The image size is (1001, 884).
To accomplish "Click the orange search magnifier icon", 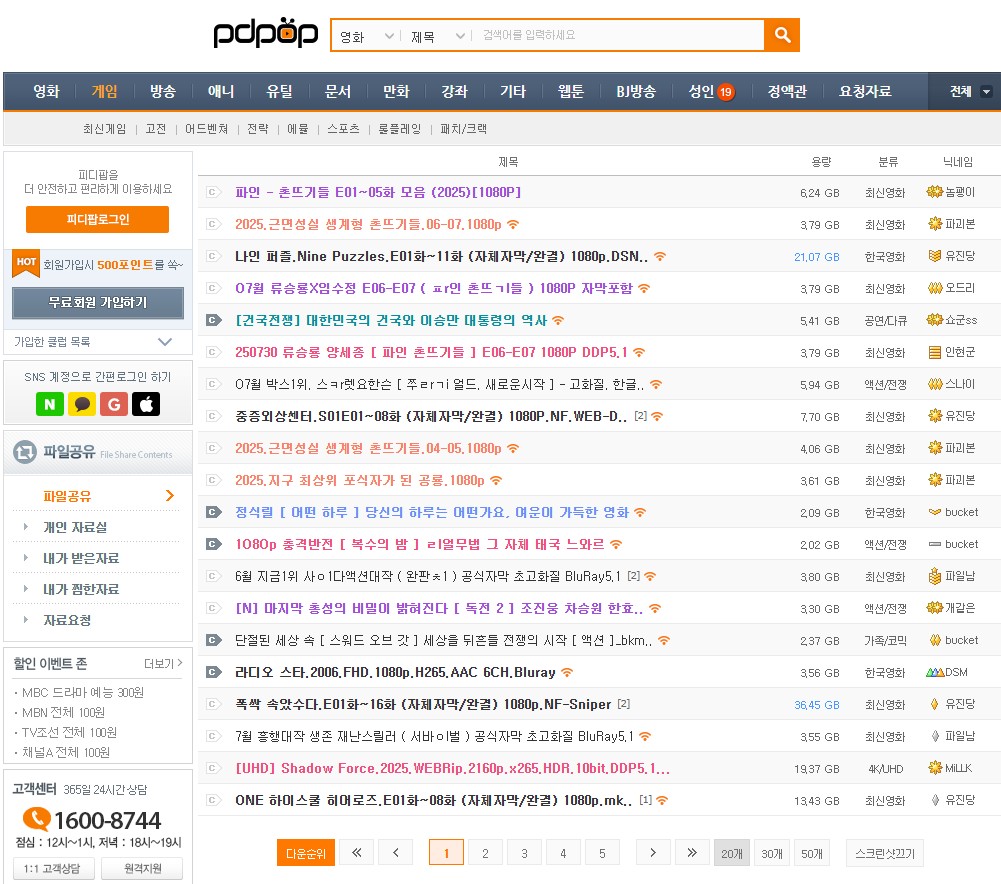I will tap(784, 34).
